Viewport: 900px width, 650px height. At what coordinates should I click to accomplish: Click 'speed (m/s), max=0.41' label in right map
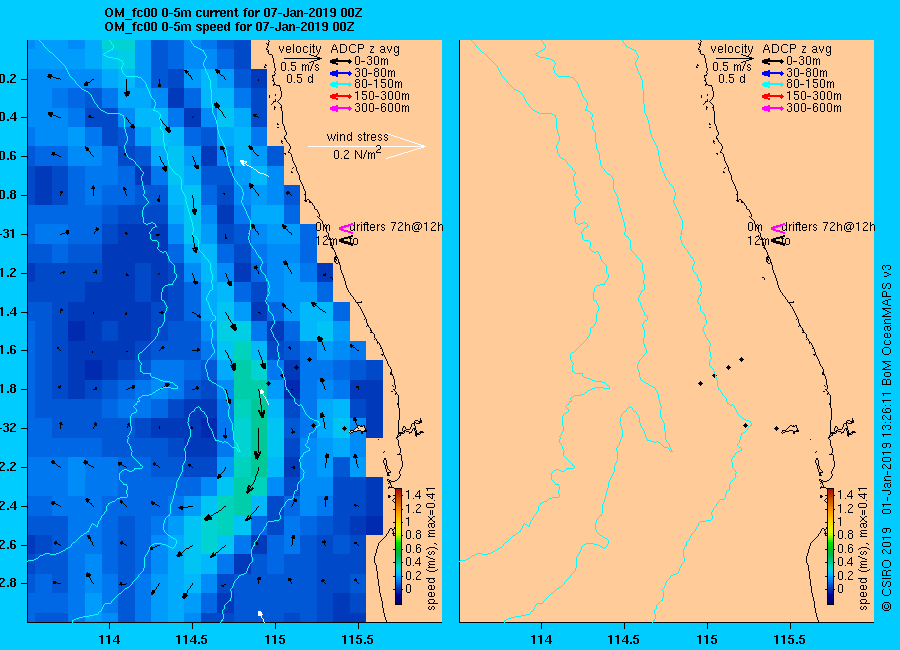863,548
